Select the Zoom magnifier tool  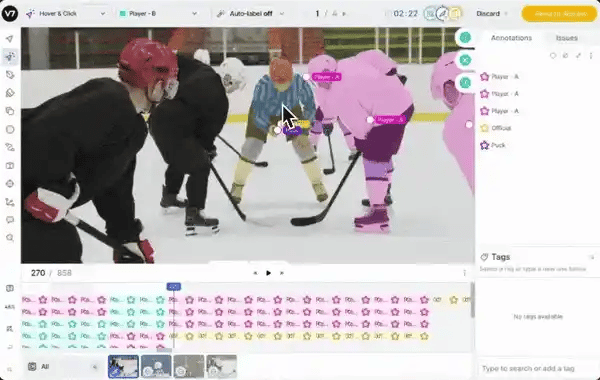click(10, 238)
